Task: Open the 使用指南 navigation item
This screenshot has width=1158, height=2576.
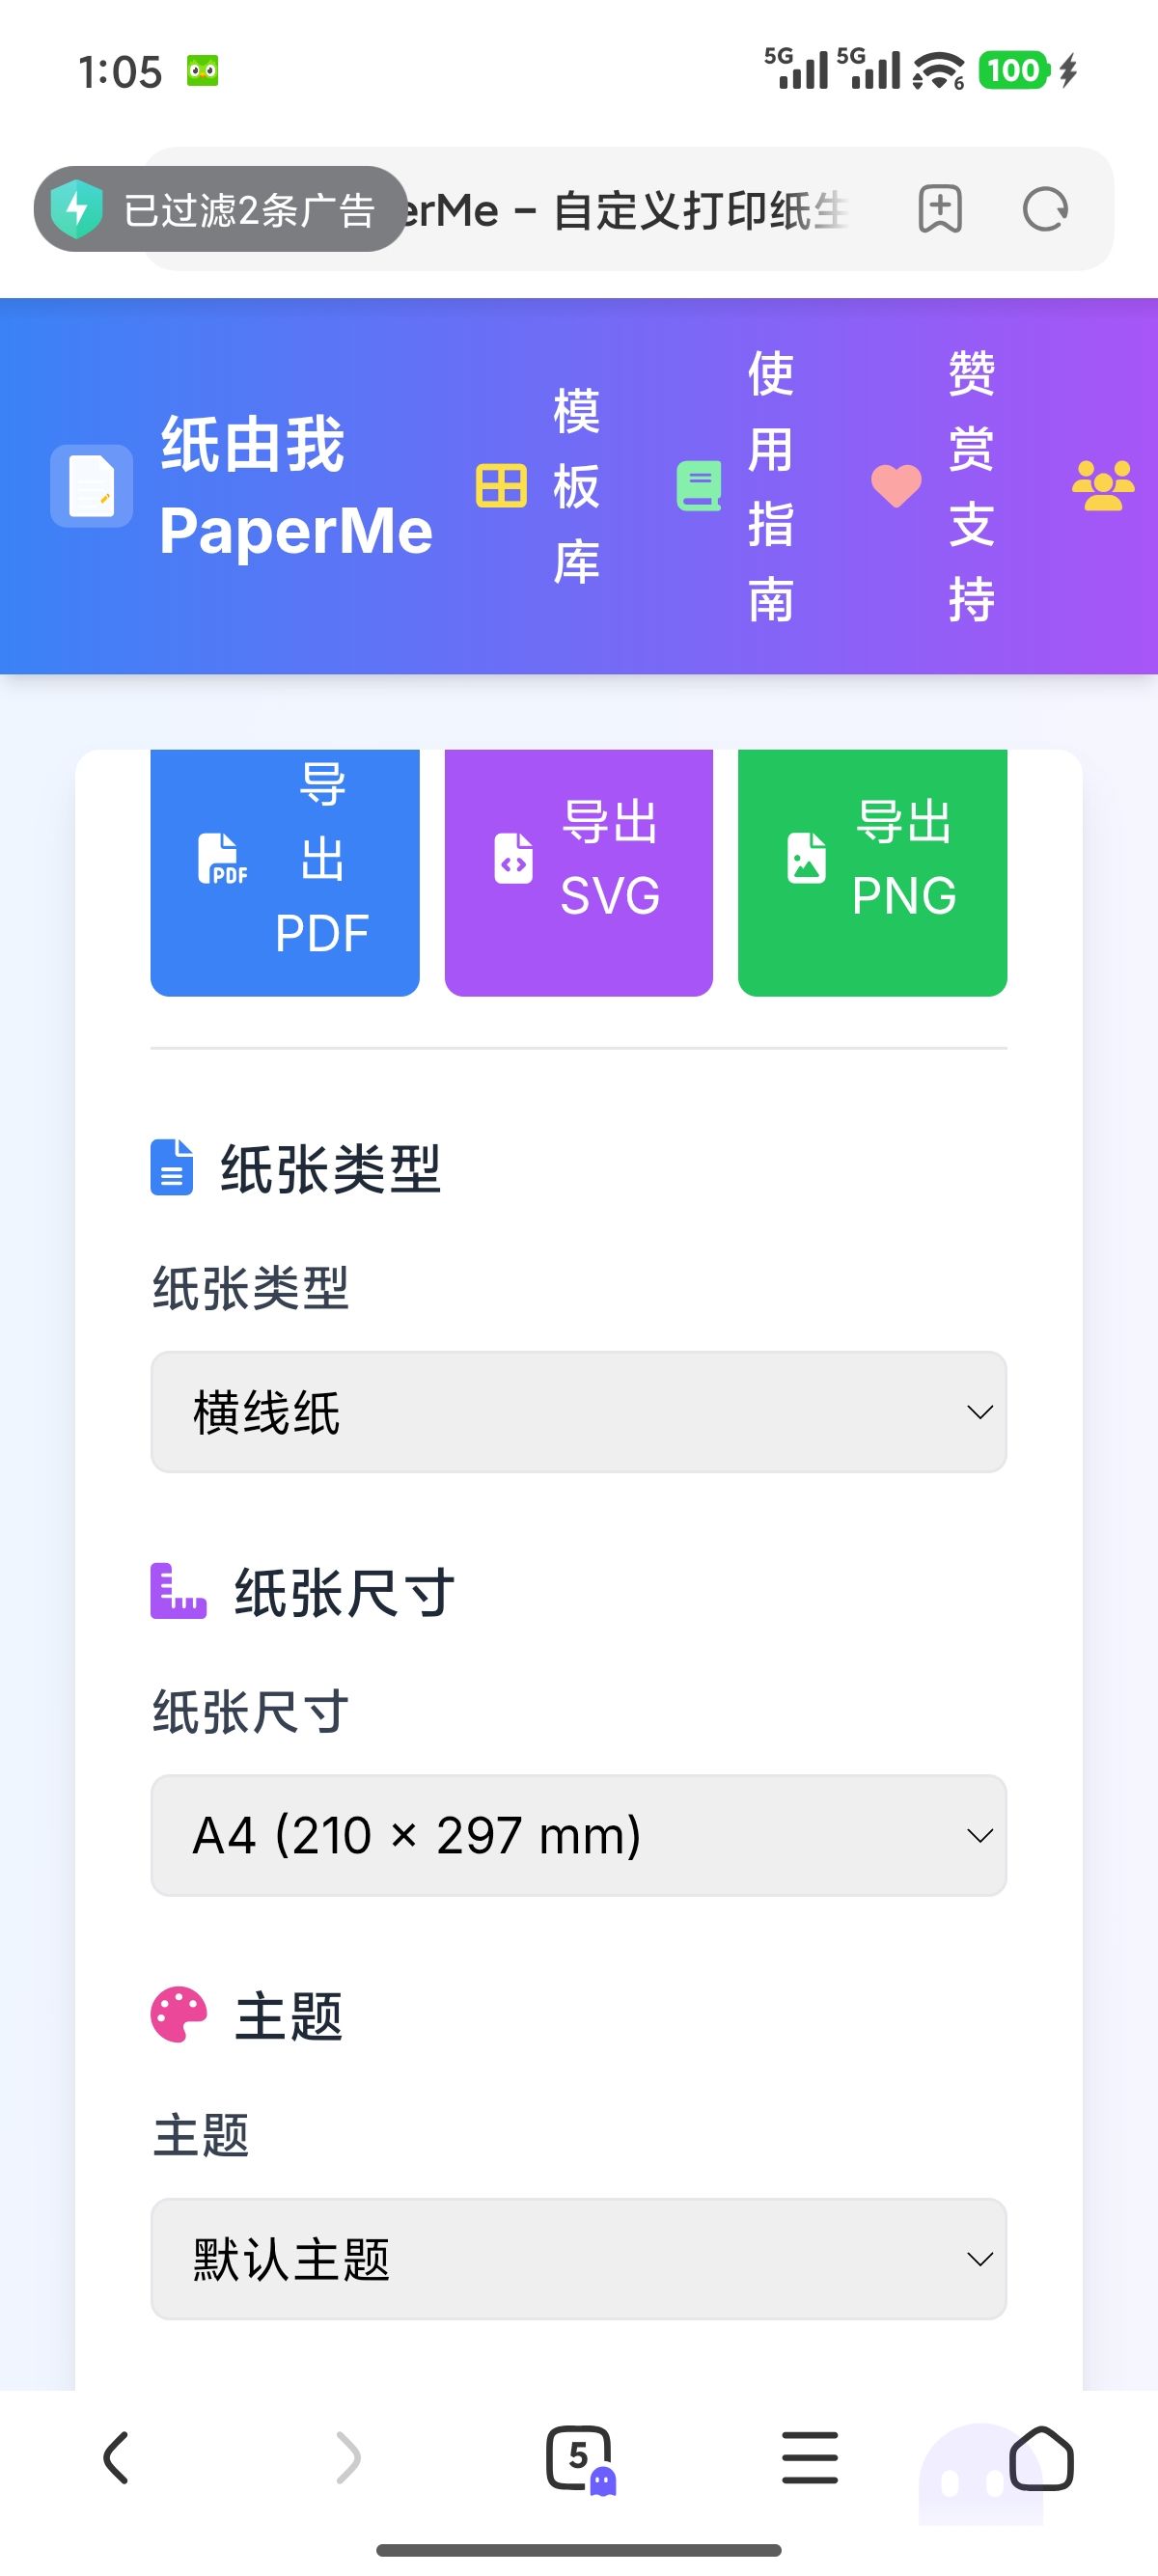Action: (x=738, y=486)
